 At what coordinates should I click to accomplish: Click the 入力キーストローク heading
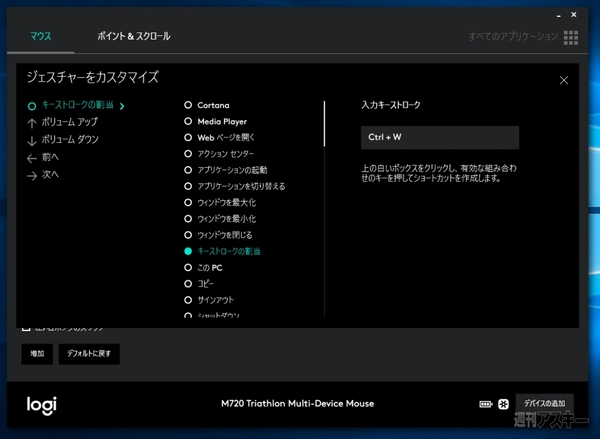coord(391,105)
